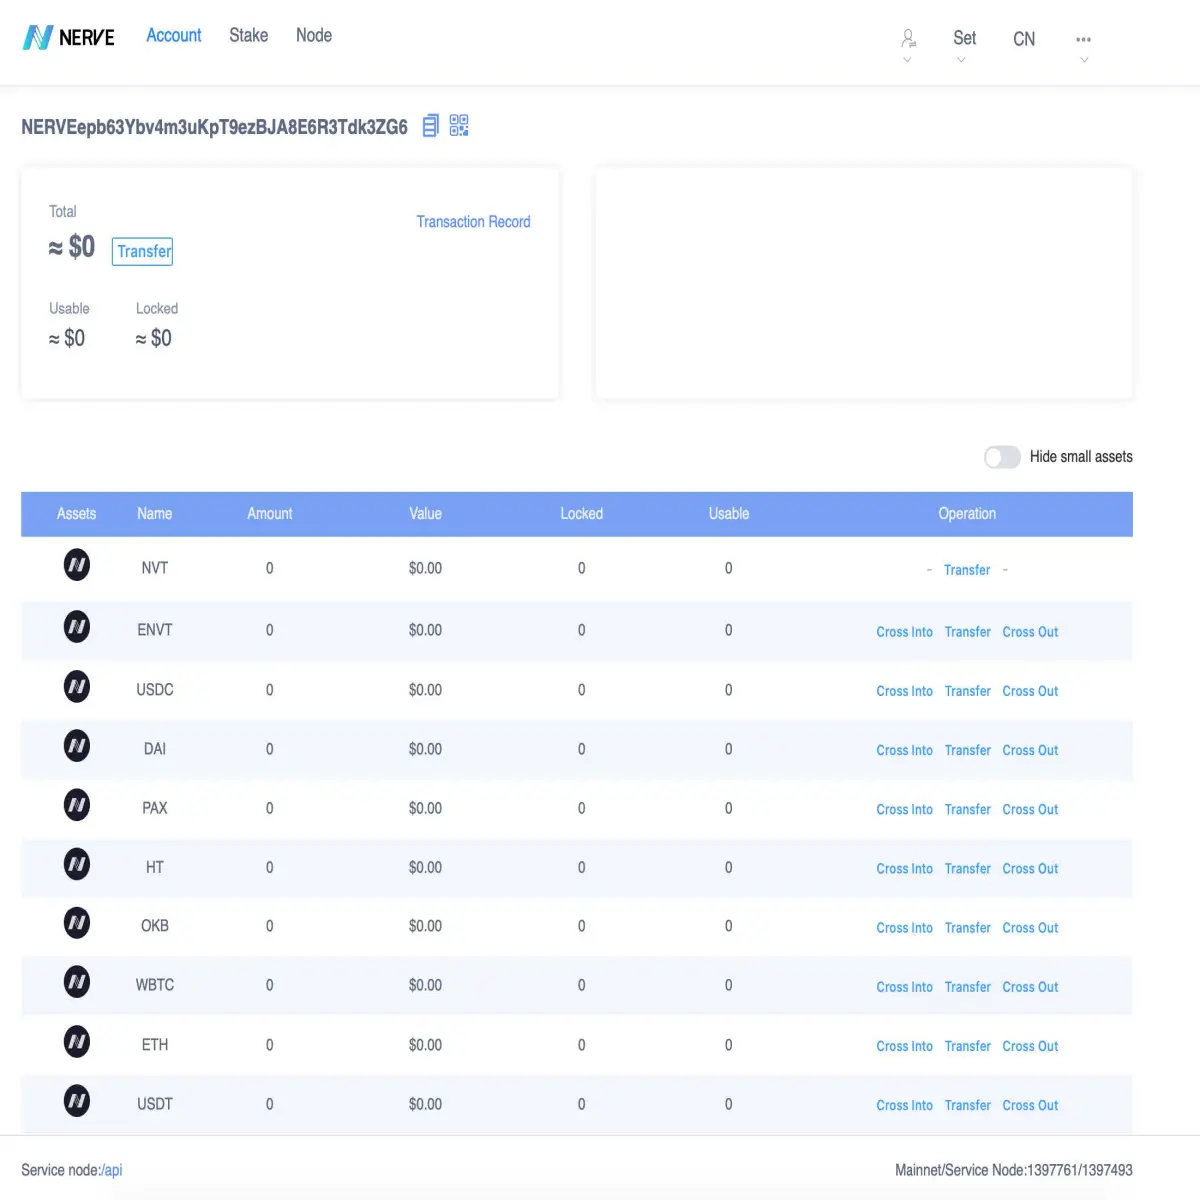Click Cross Into for ENVT
The width and height of the screenshot is (1200, 1200).
[x=904, y=632]
